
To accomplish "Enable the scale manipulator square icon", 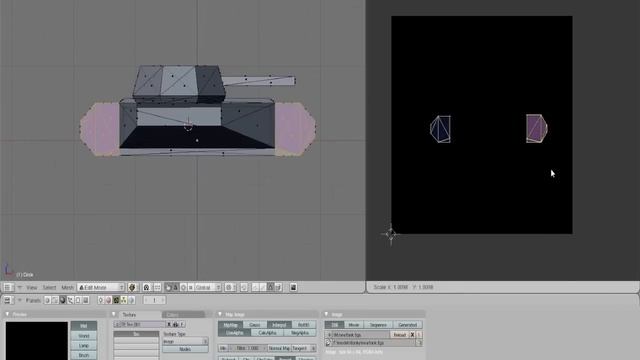I will [x=191, y=287].
